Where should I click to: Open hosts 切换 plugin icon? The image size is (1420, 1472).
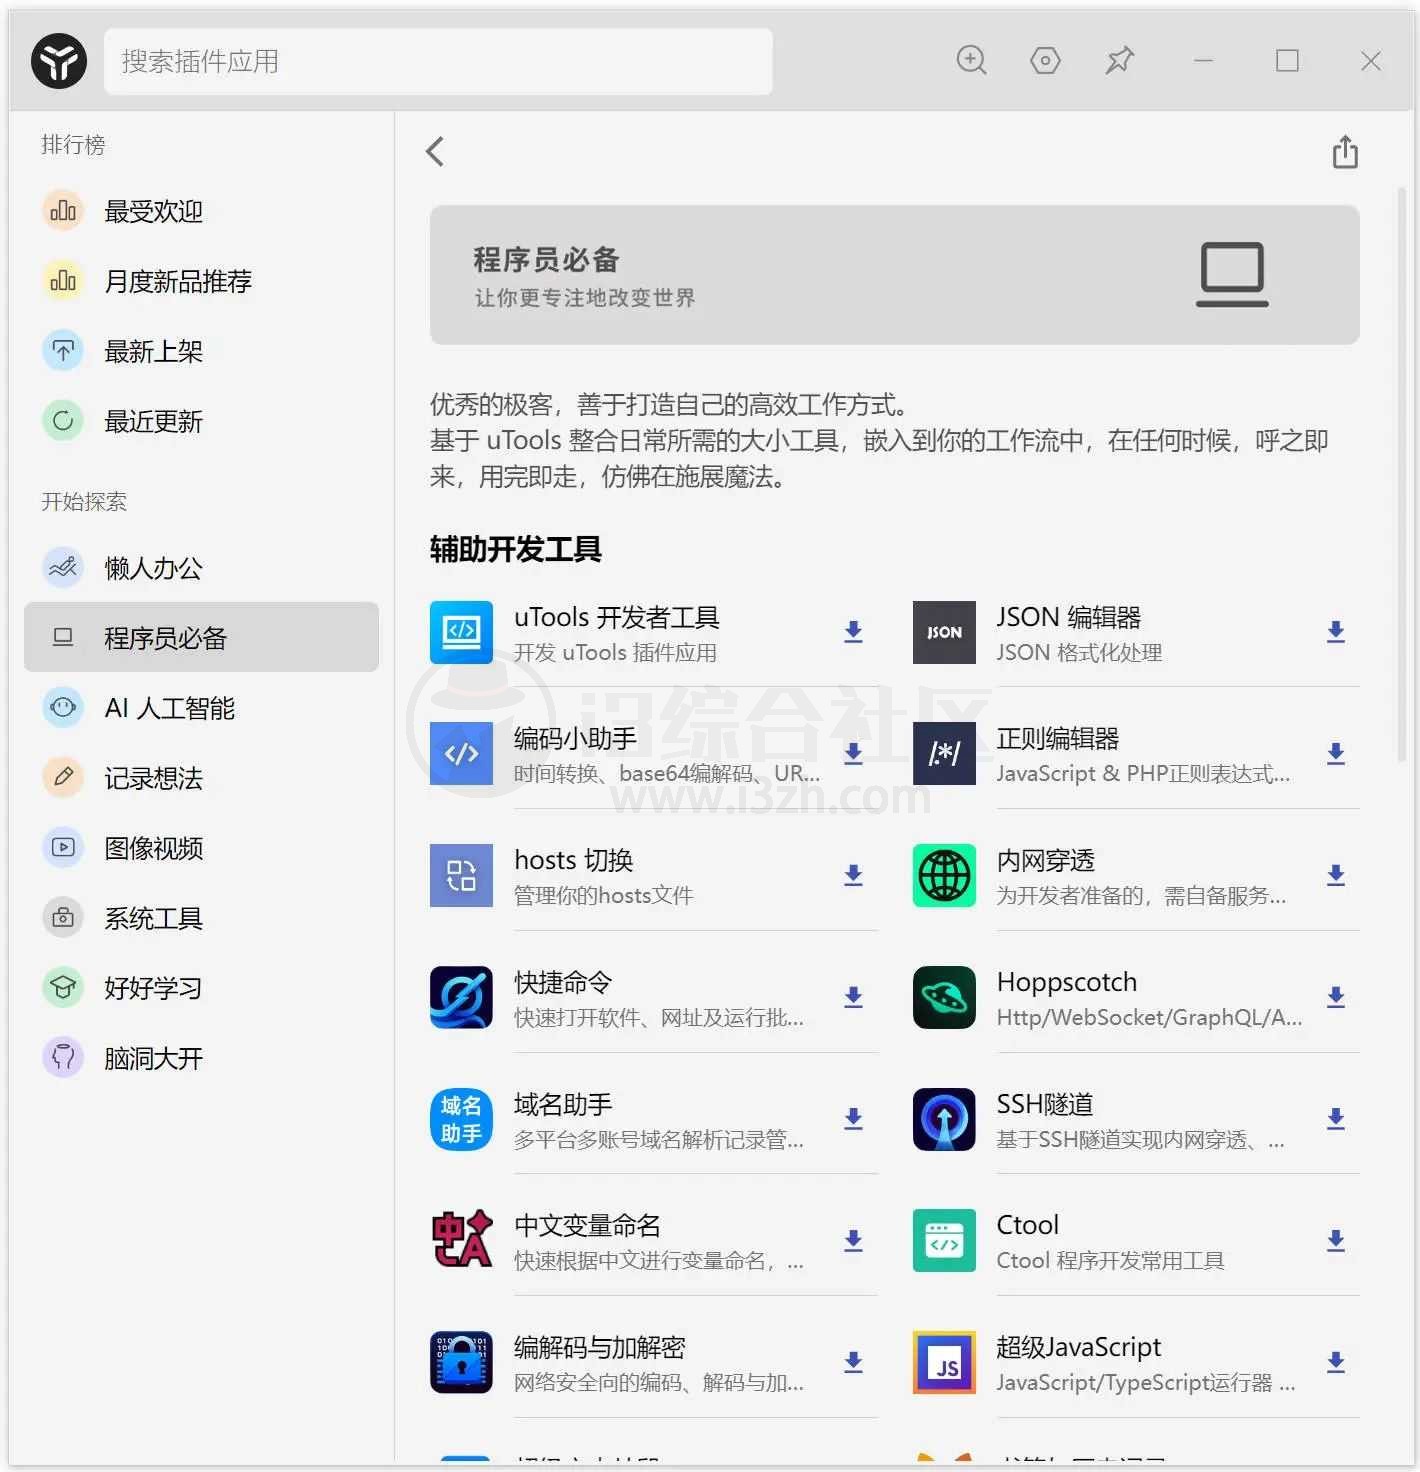[461, 876]
